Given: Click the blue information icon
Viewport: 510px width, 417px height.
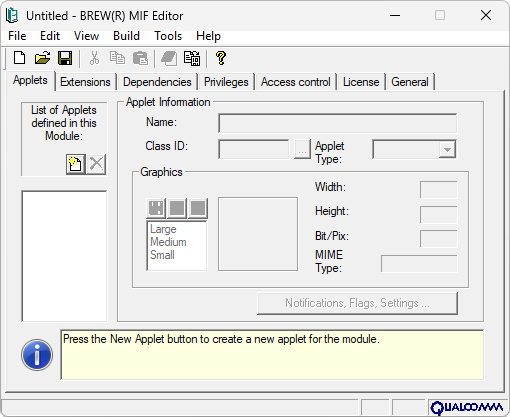Looking at the screenshot, I should coord(37,355).
